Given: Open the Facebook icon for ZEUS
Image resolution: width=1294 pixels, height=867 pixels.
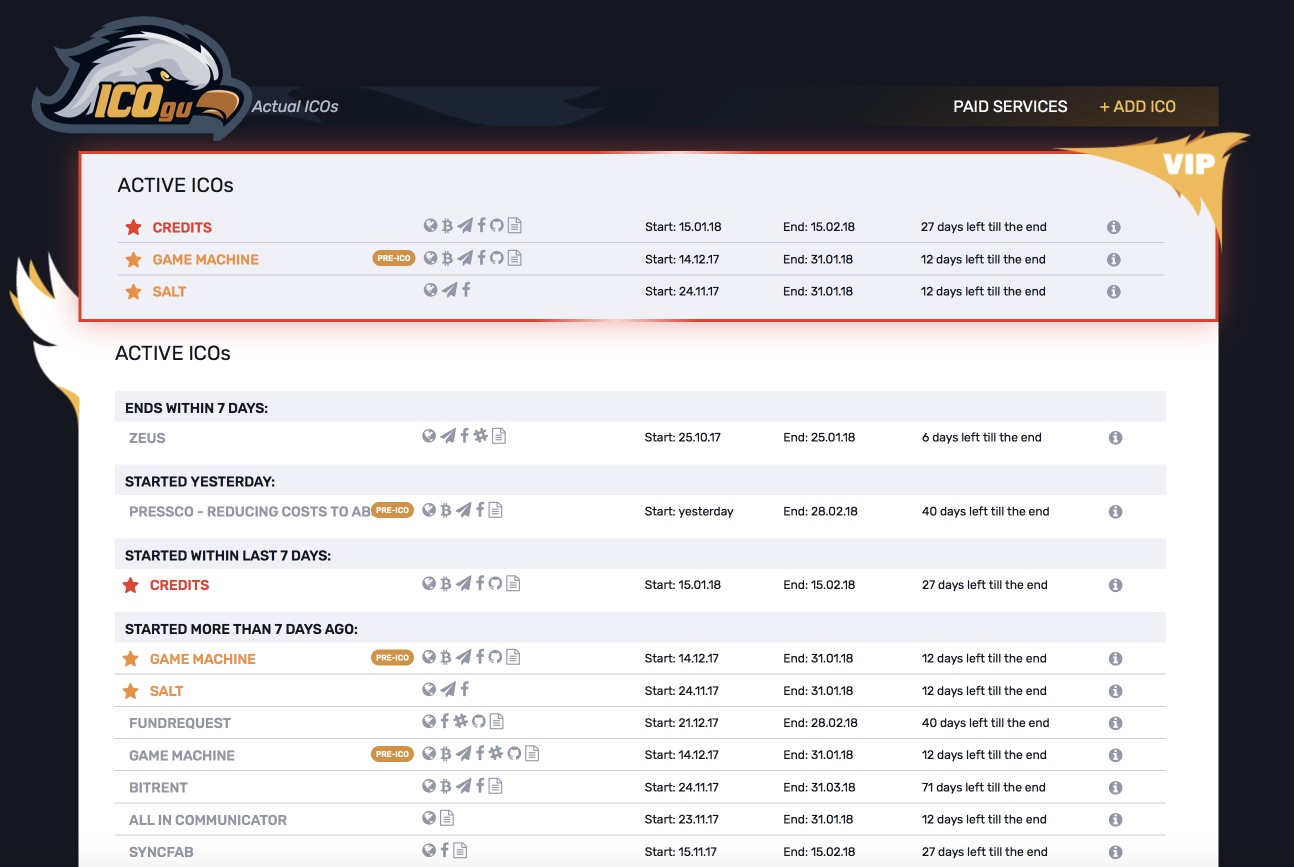Looking at the screenshot, I should pyautogui.click(x=464, y=436).
